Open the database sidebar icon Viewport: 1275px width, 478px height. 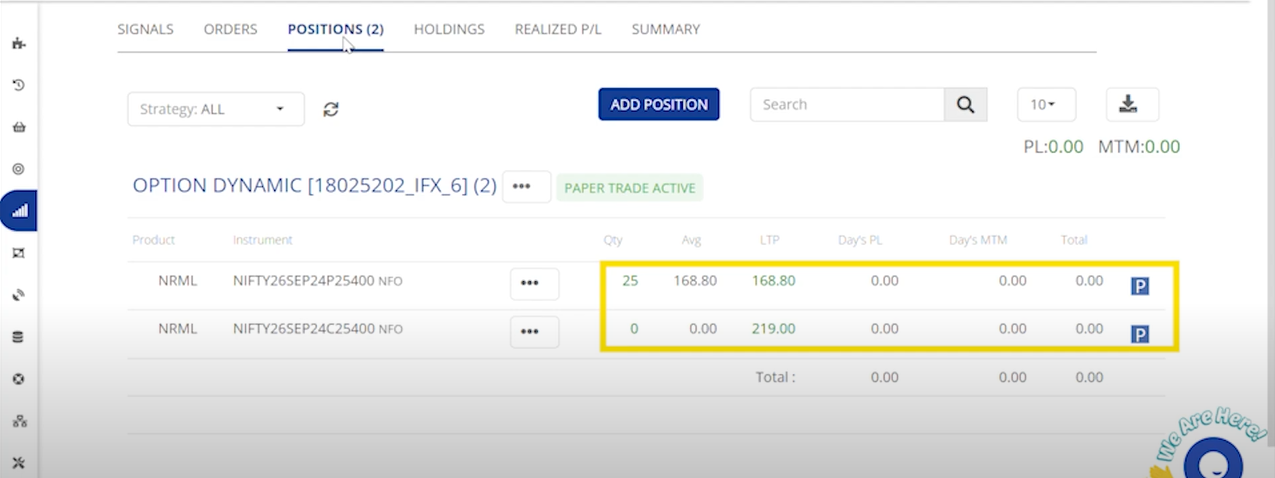coord(18,337)
